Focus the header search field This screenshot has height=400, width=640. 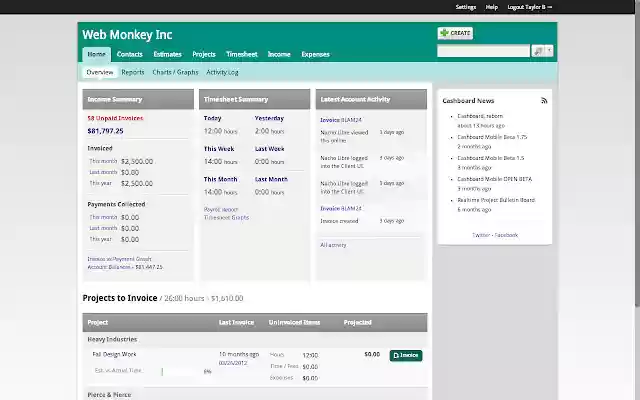click(483, 51)
